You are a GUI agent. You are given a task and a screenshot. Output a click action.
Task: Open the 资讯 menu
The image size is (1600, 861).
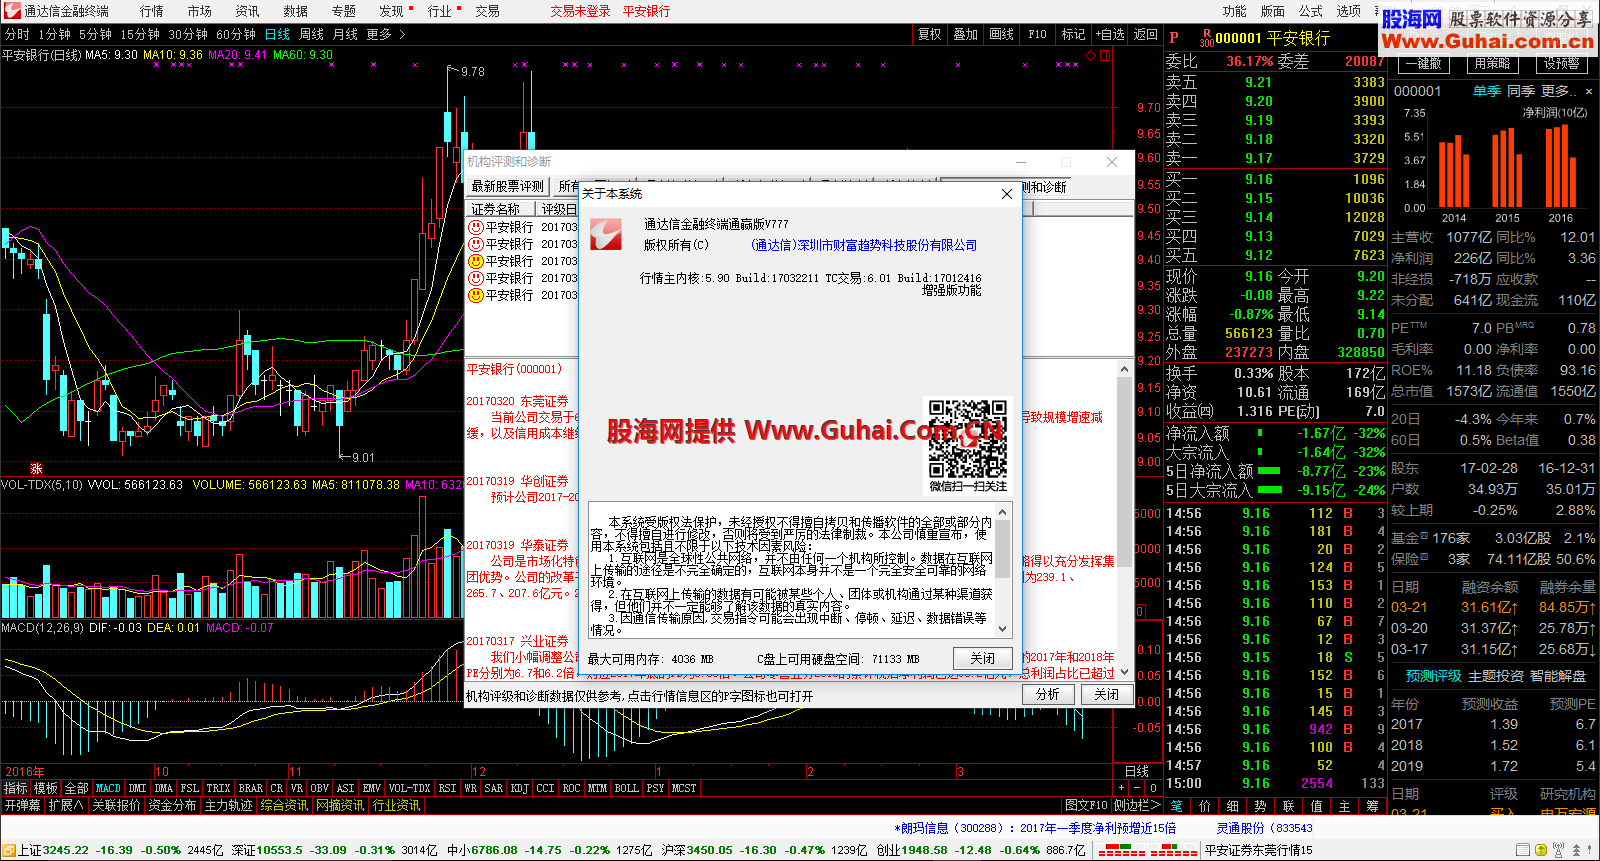[x=247, y=11]
